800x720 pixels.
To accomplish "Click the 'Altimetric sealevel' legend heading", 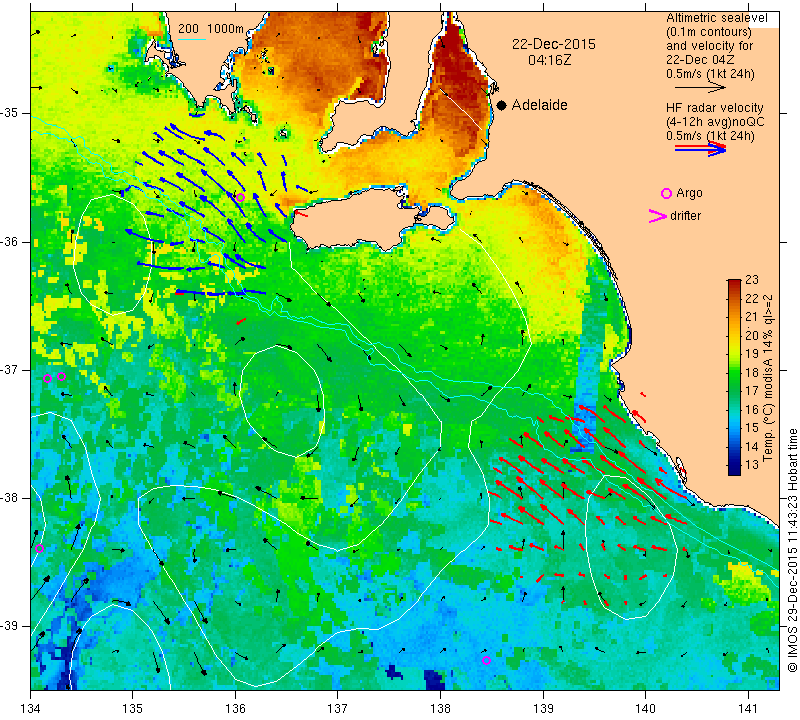I will coord(716,18).
